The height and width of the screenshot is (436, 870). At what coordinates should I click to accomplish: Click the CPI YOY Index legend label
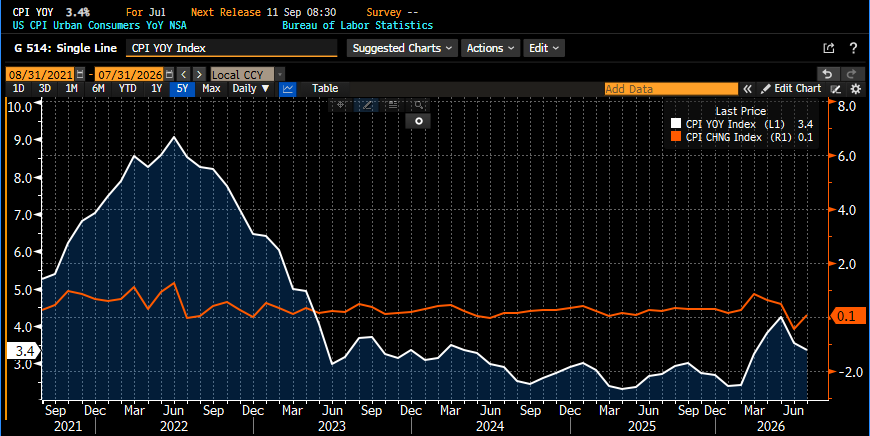721,124
